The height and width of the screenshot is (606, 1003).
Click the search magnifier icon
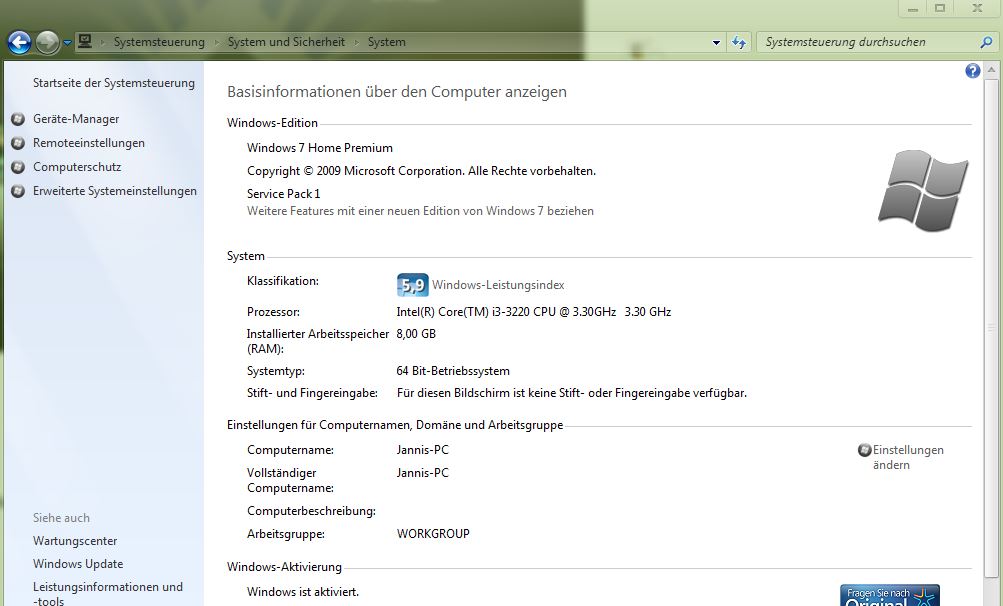pos(986,42)
